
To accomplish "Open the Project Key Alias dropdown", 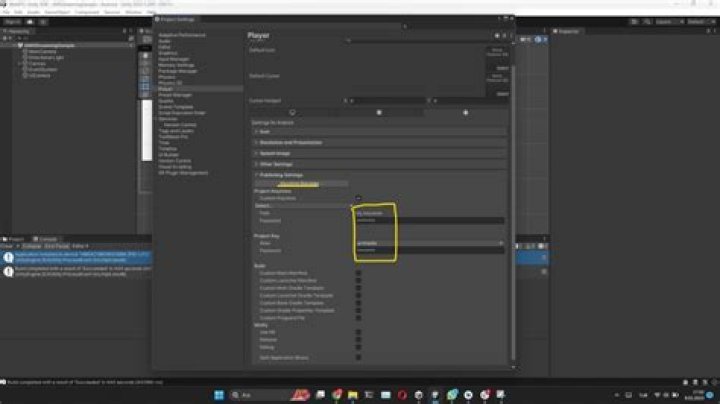I will [430, 243].
